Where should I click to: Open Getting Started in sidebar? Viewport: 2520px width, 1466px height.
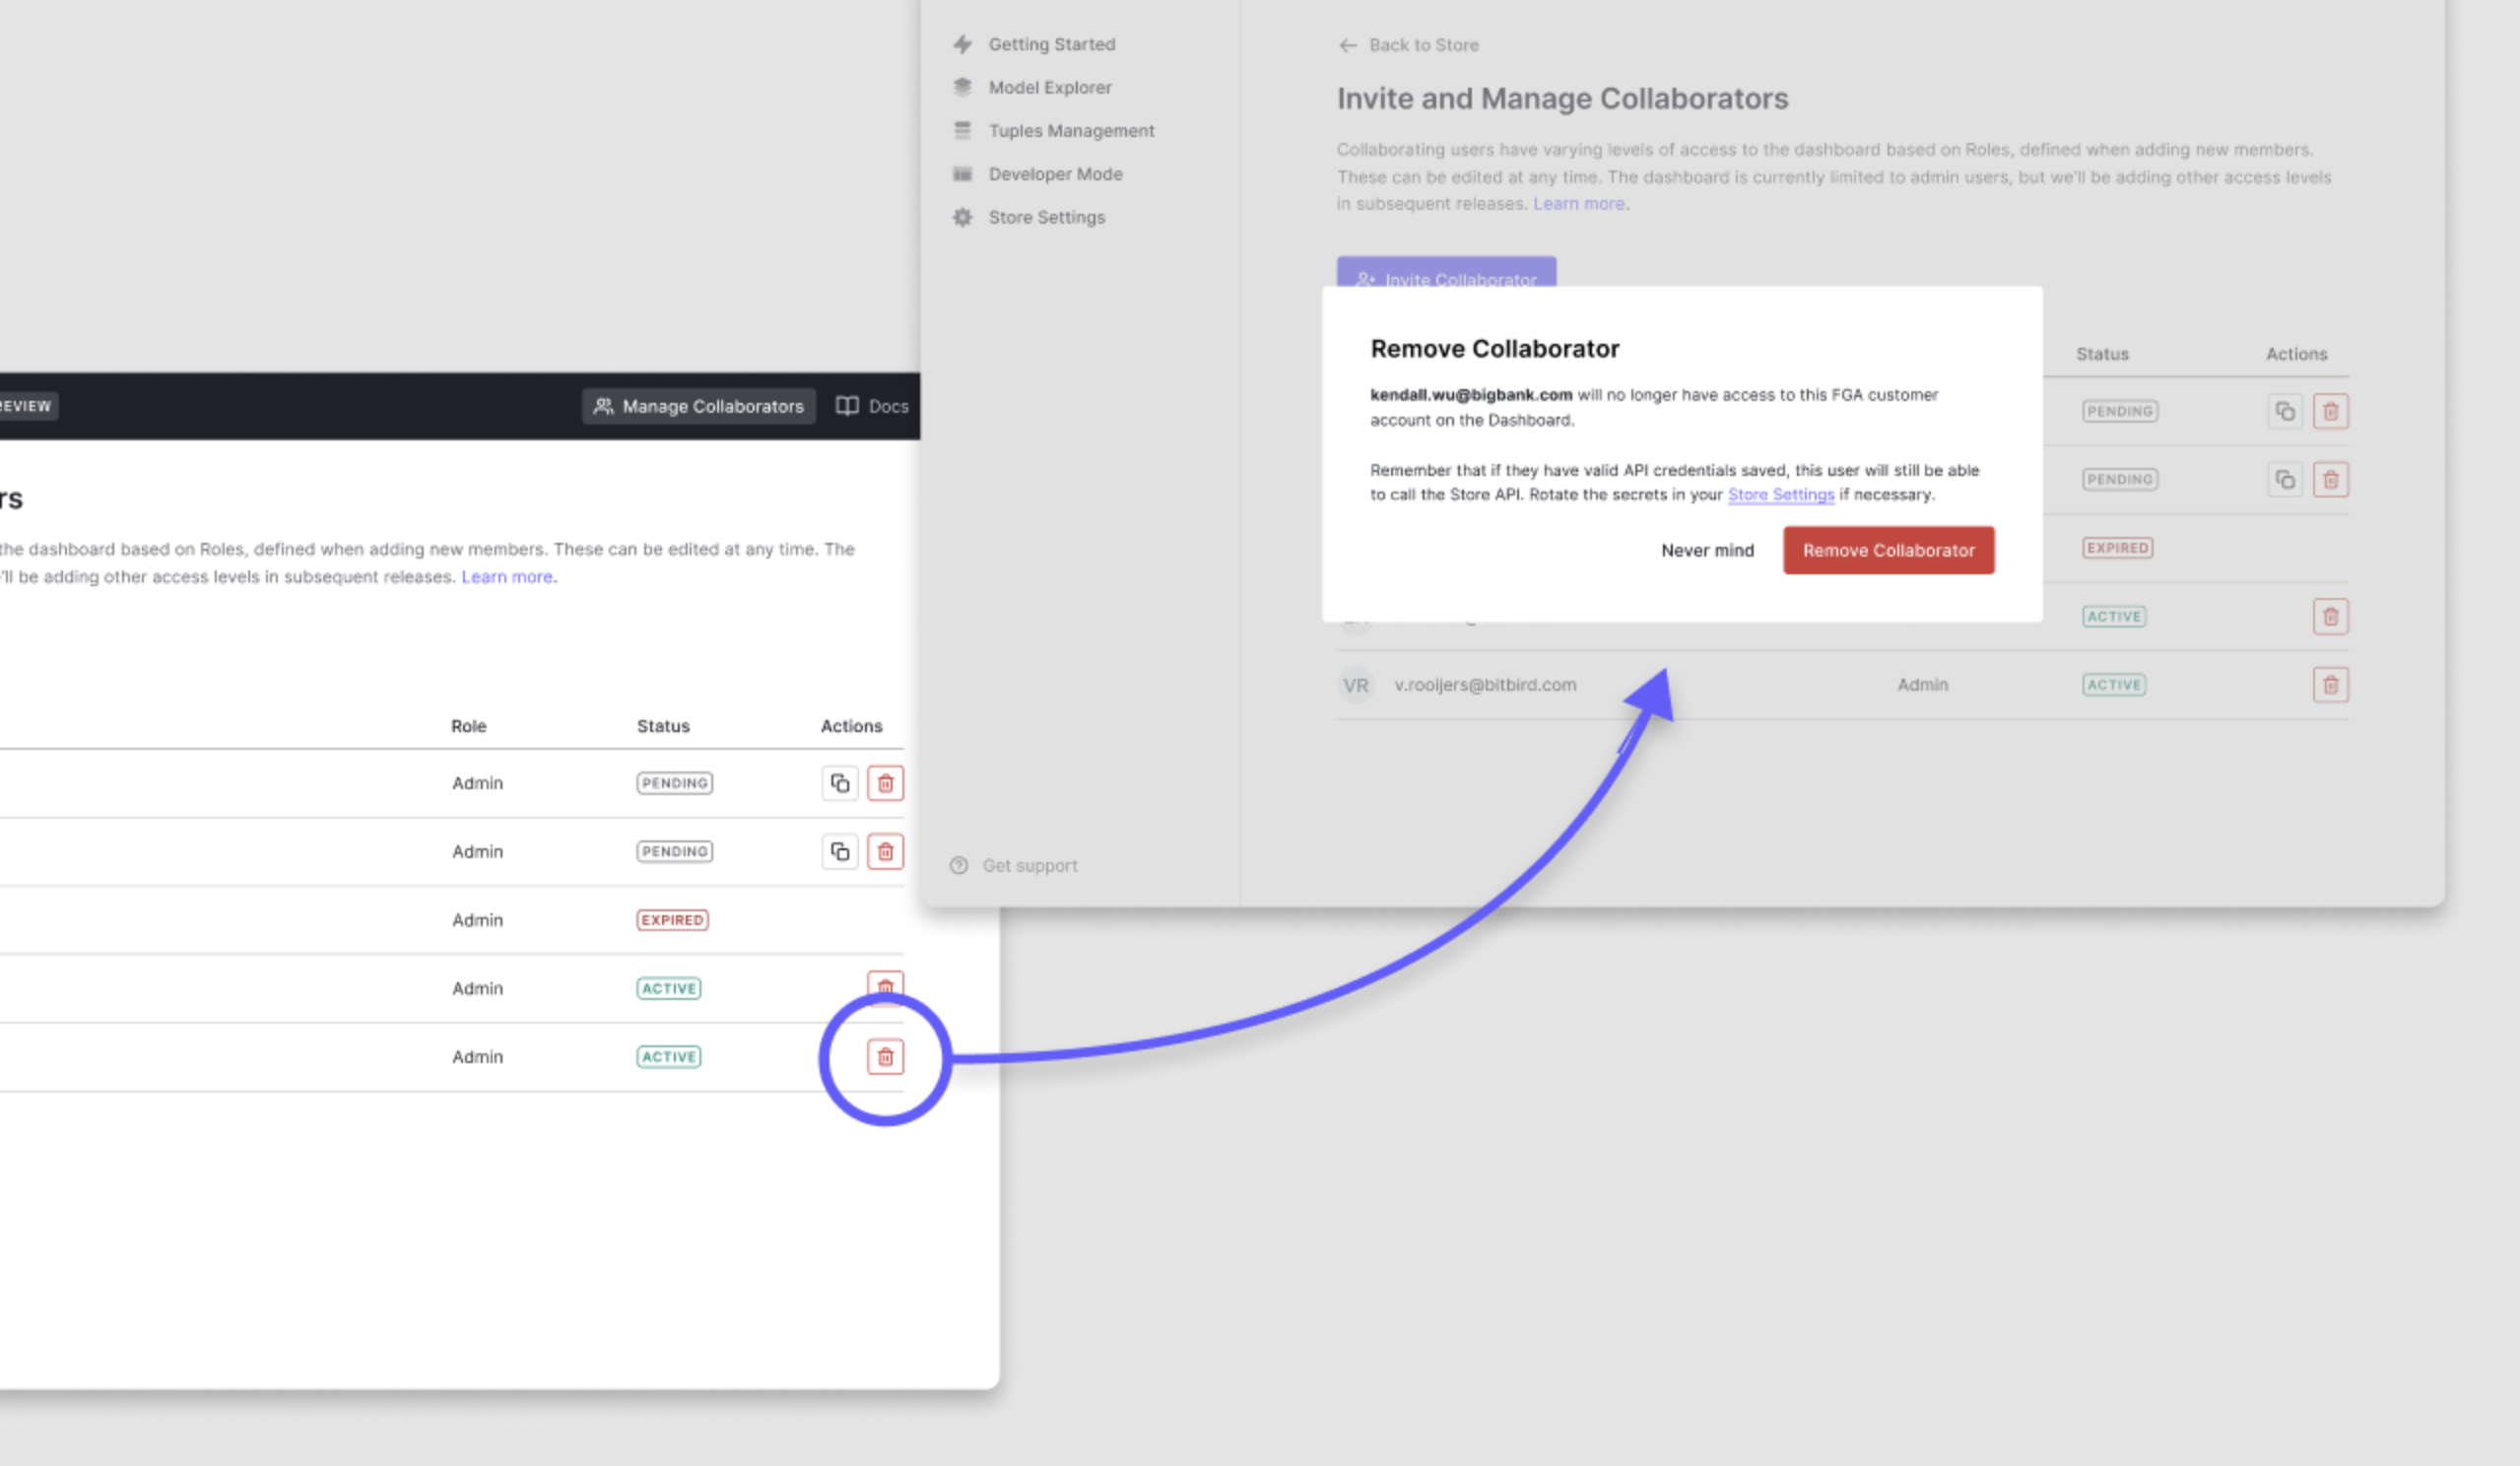pyautogui.click(x=1051, y=44)
